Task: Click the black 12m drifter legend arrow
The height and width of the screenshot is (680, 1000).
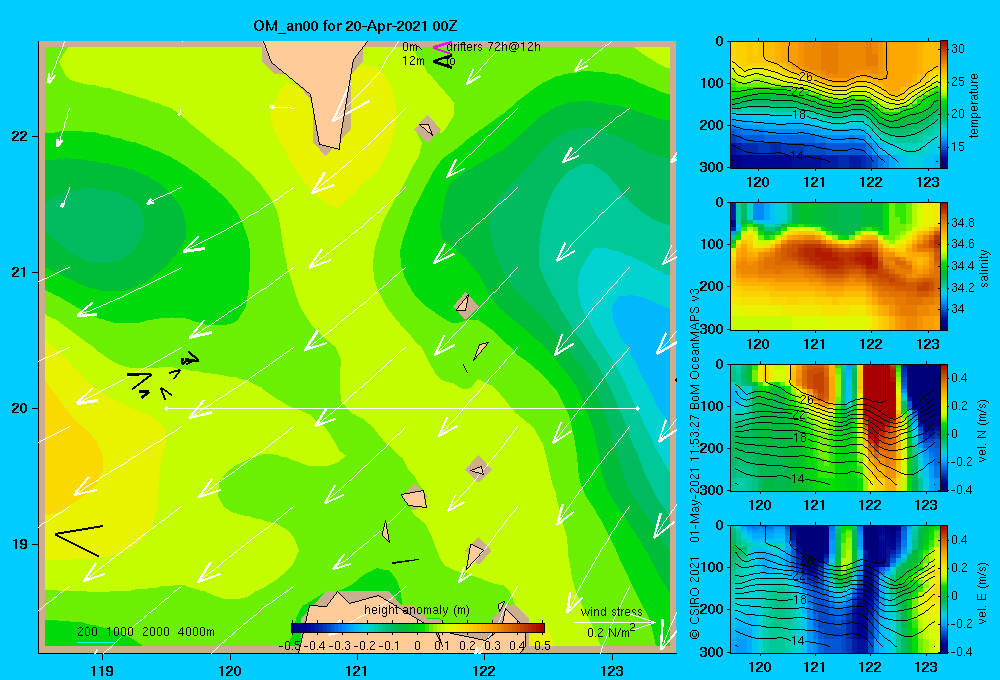Action: pos(442,61)
